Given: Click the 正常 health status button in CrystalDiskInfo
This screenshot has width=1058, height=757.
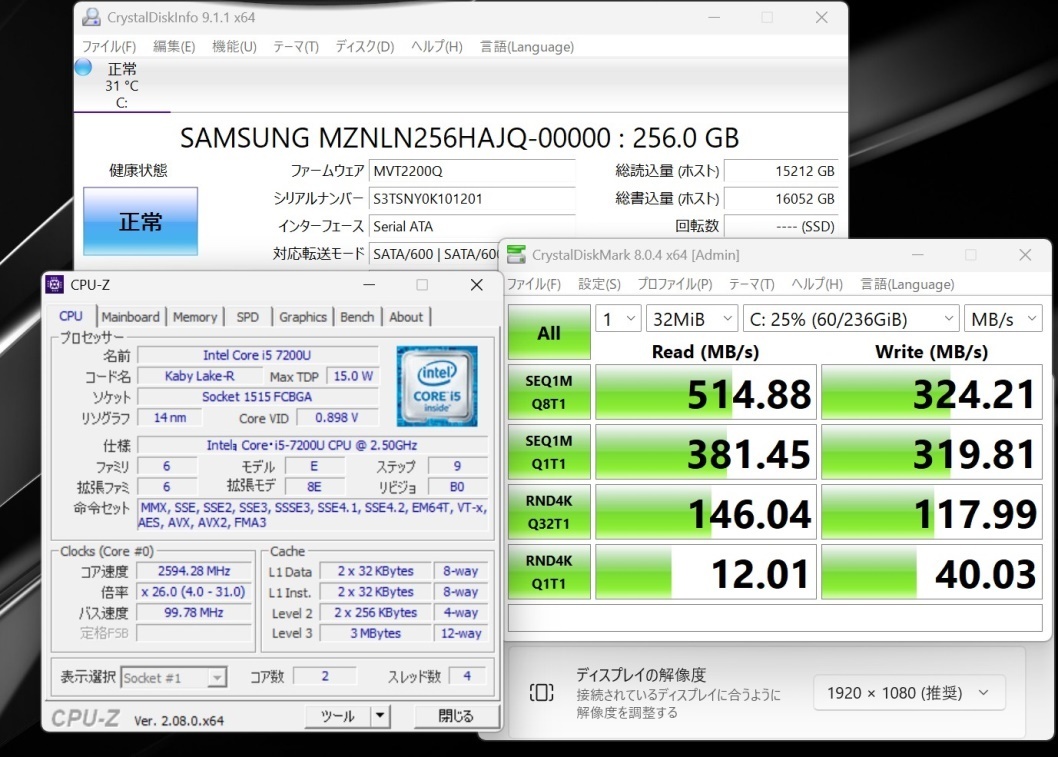Looking at the screenshot, I should point(140,221).
